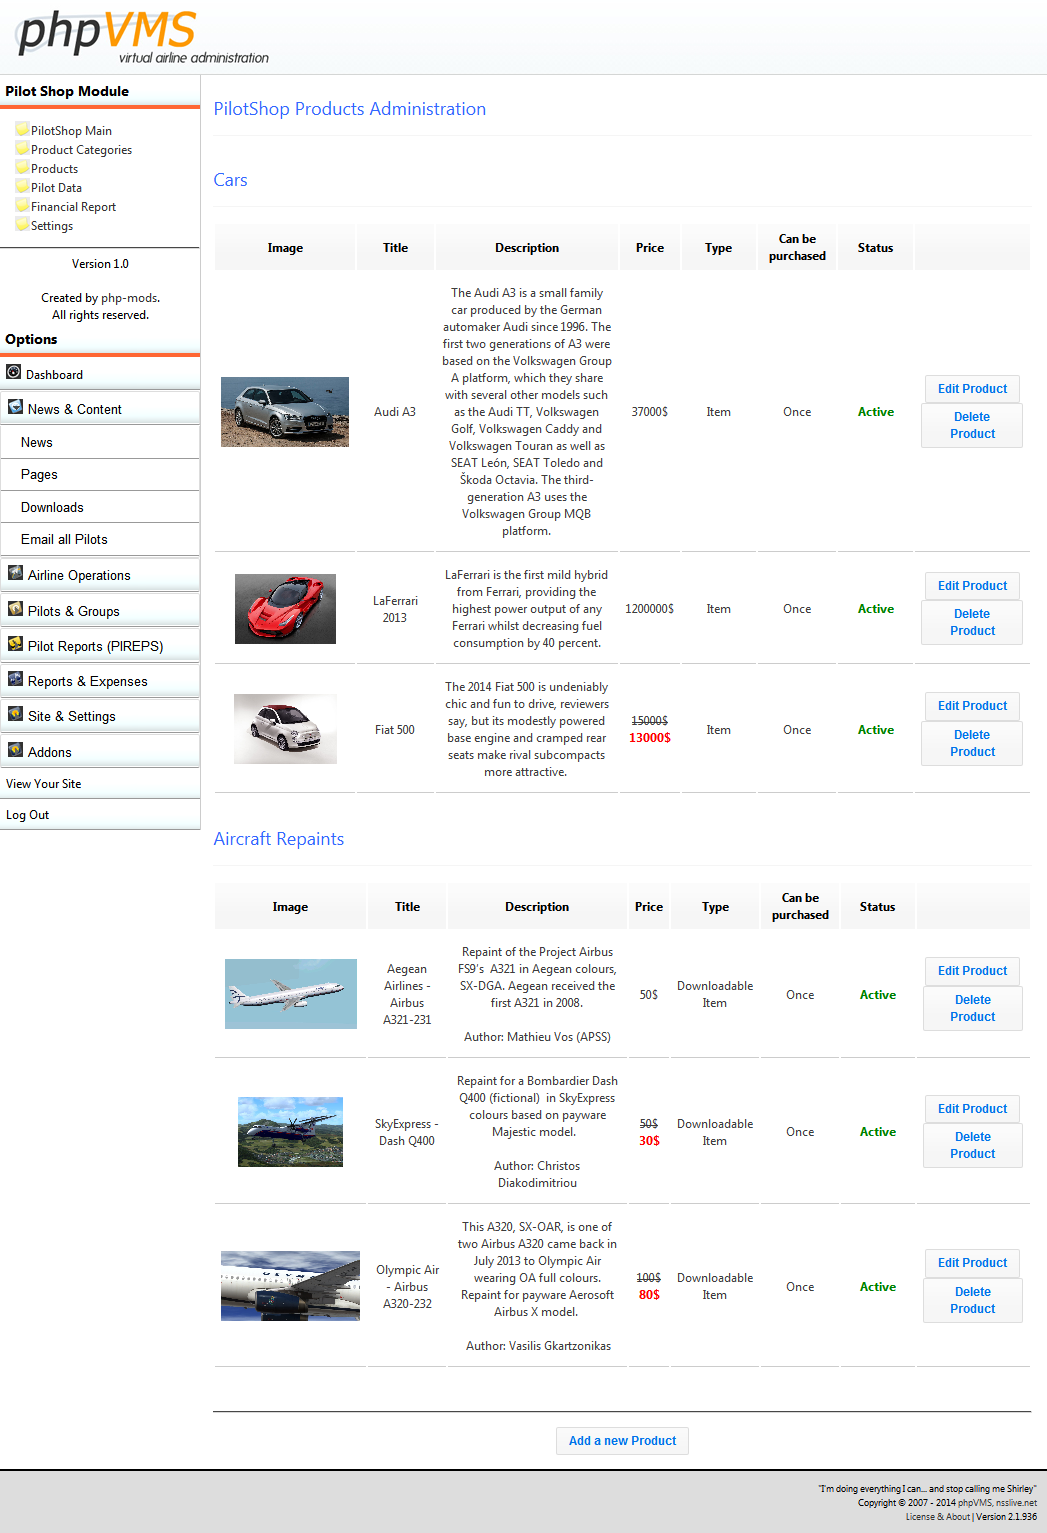Edit the Aegean Airlines A321 repaint
This screenshot has width=1047, height=1533.
(x=972, y=971)
